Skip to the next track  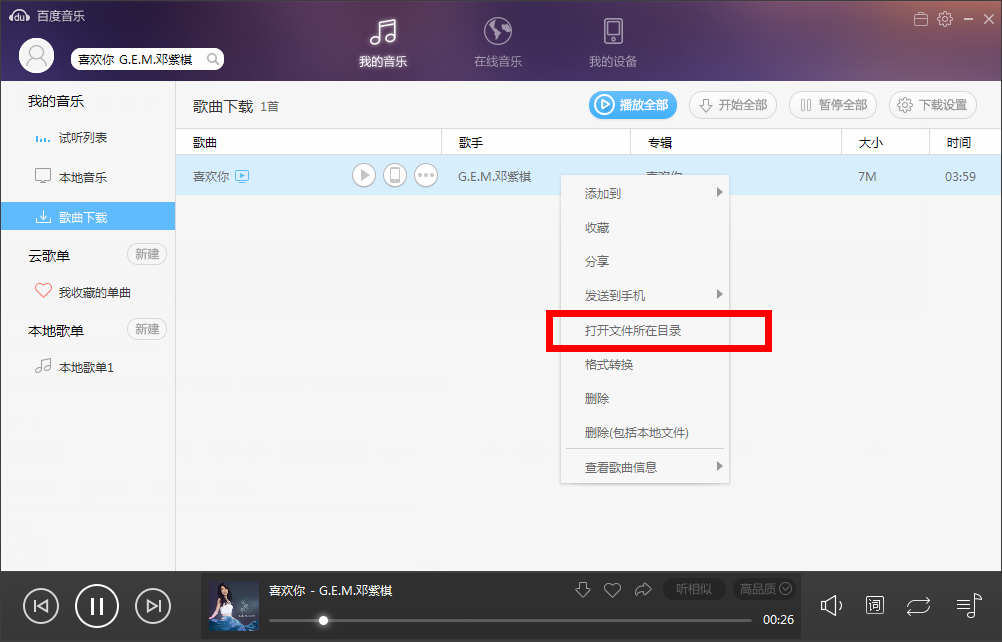point(153,606)
